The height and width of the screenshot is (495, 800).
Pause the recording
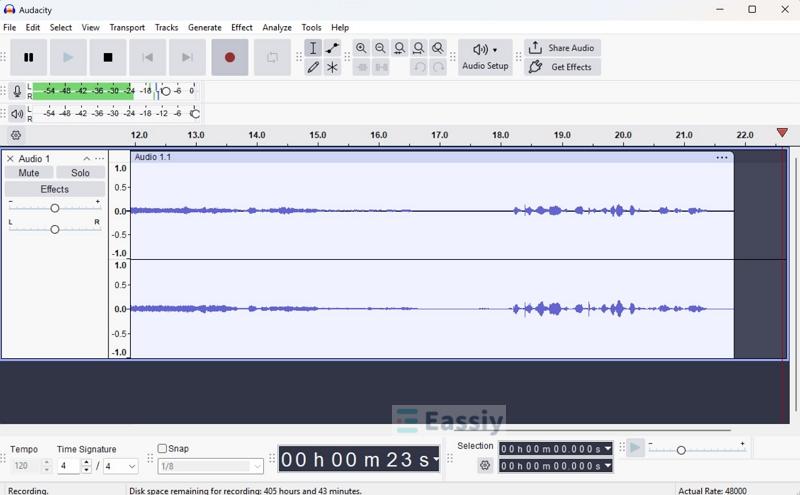(x=29, y=57)
